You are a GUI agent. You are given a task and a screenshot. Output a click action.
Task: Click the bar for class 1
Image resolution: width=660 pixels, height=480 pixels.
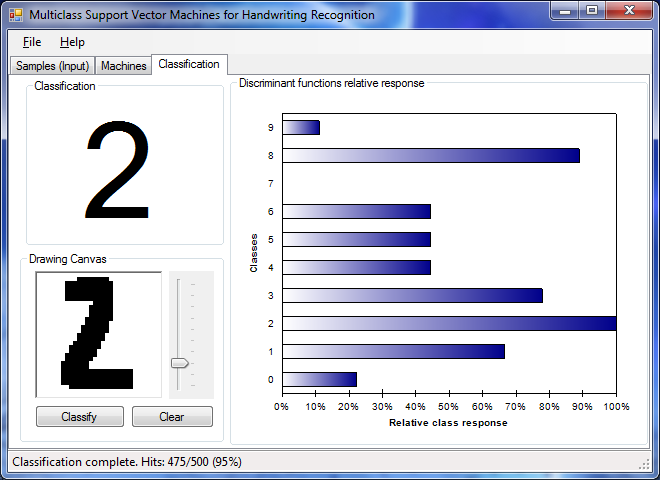click(x=394, y=352)
